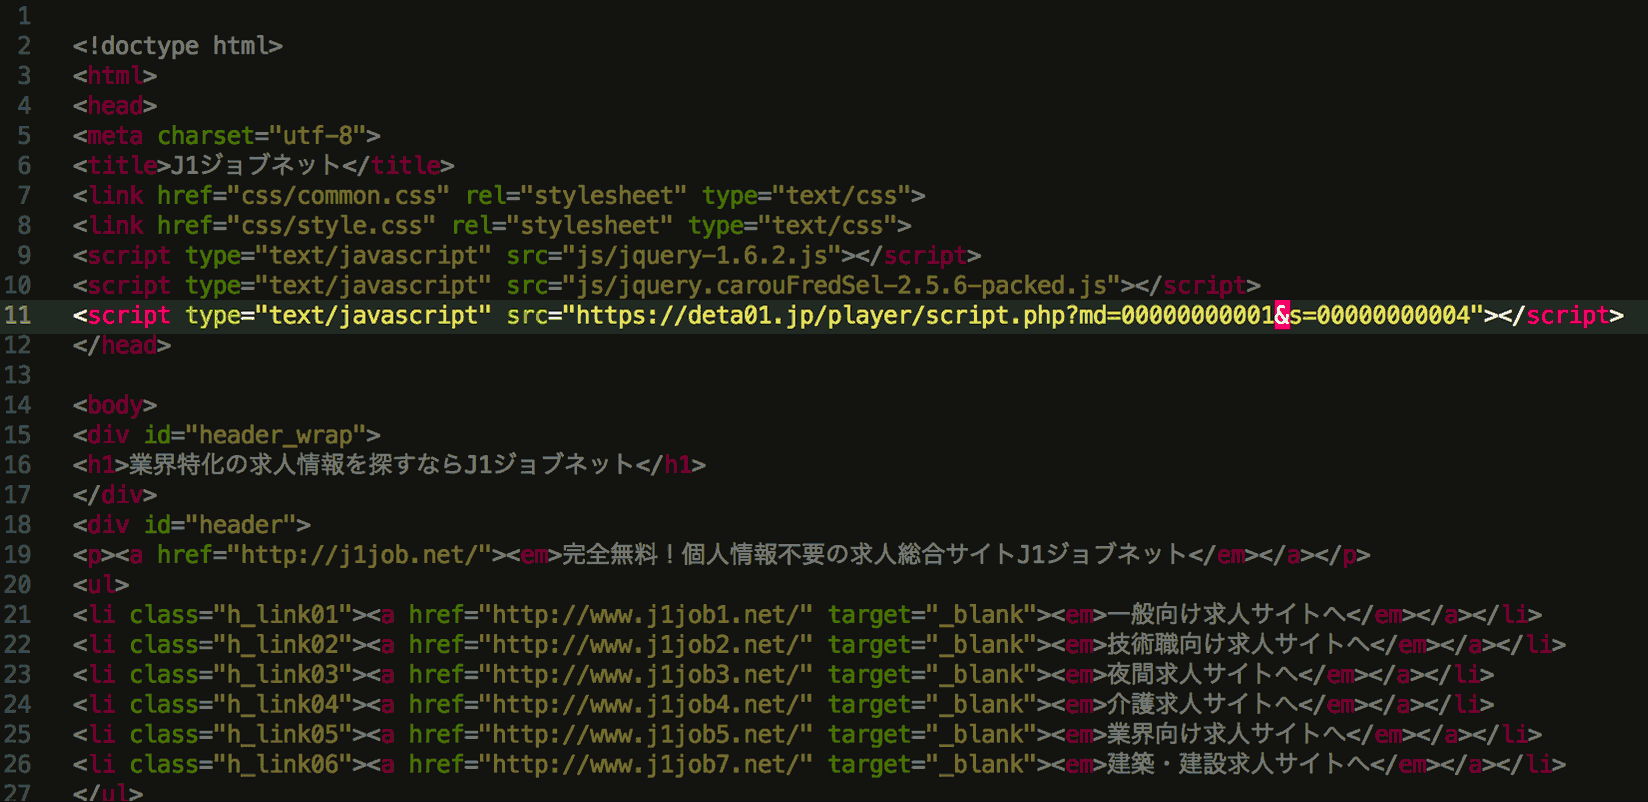Viewport: 1648px width, 802px height.
Task: Click line number 26 in the gutter
Action: [x=17, y=765]
